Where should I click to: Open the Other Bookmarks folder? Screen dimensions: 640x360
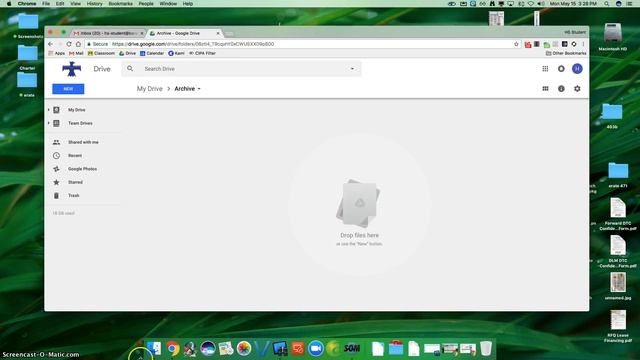(566, 53)
